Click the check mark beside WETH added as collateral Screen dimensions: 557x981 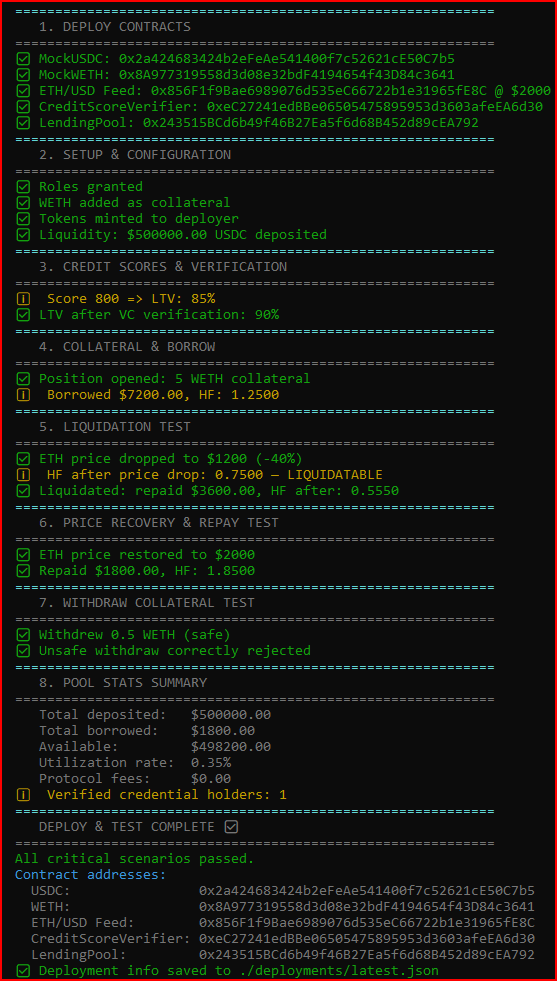tap(23, 203)
